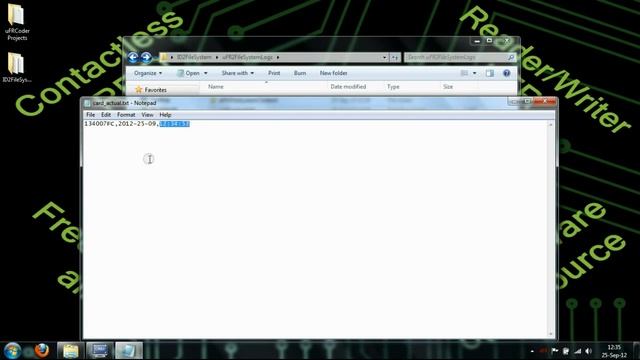Switch to the monitor app on taskbar
The image size is (640, 360).
(100, 351)
